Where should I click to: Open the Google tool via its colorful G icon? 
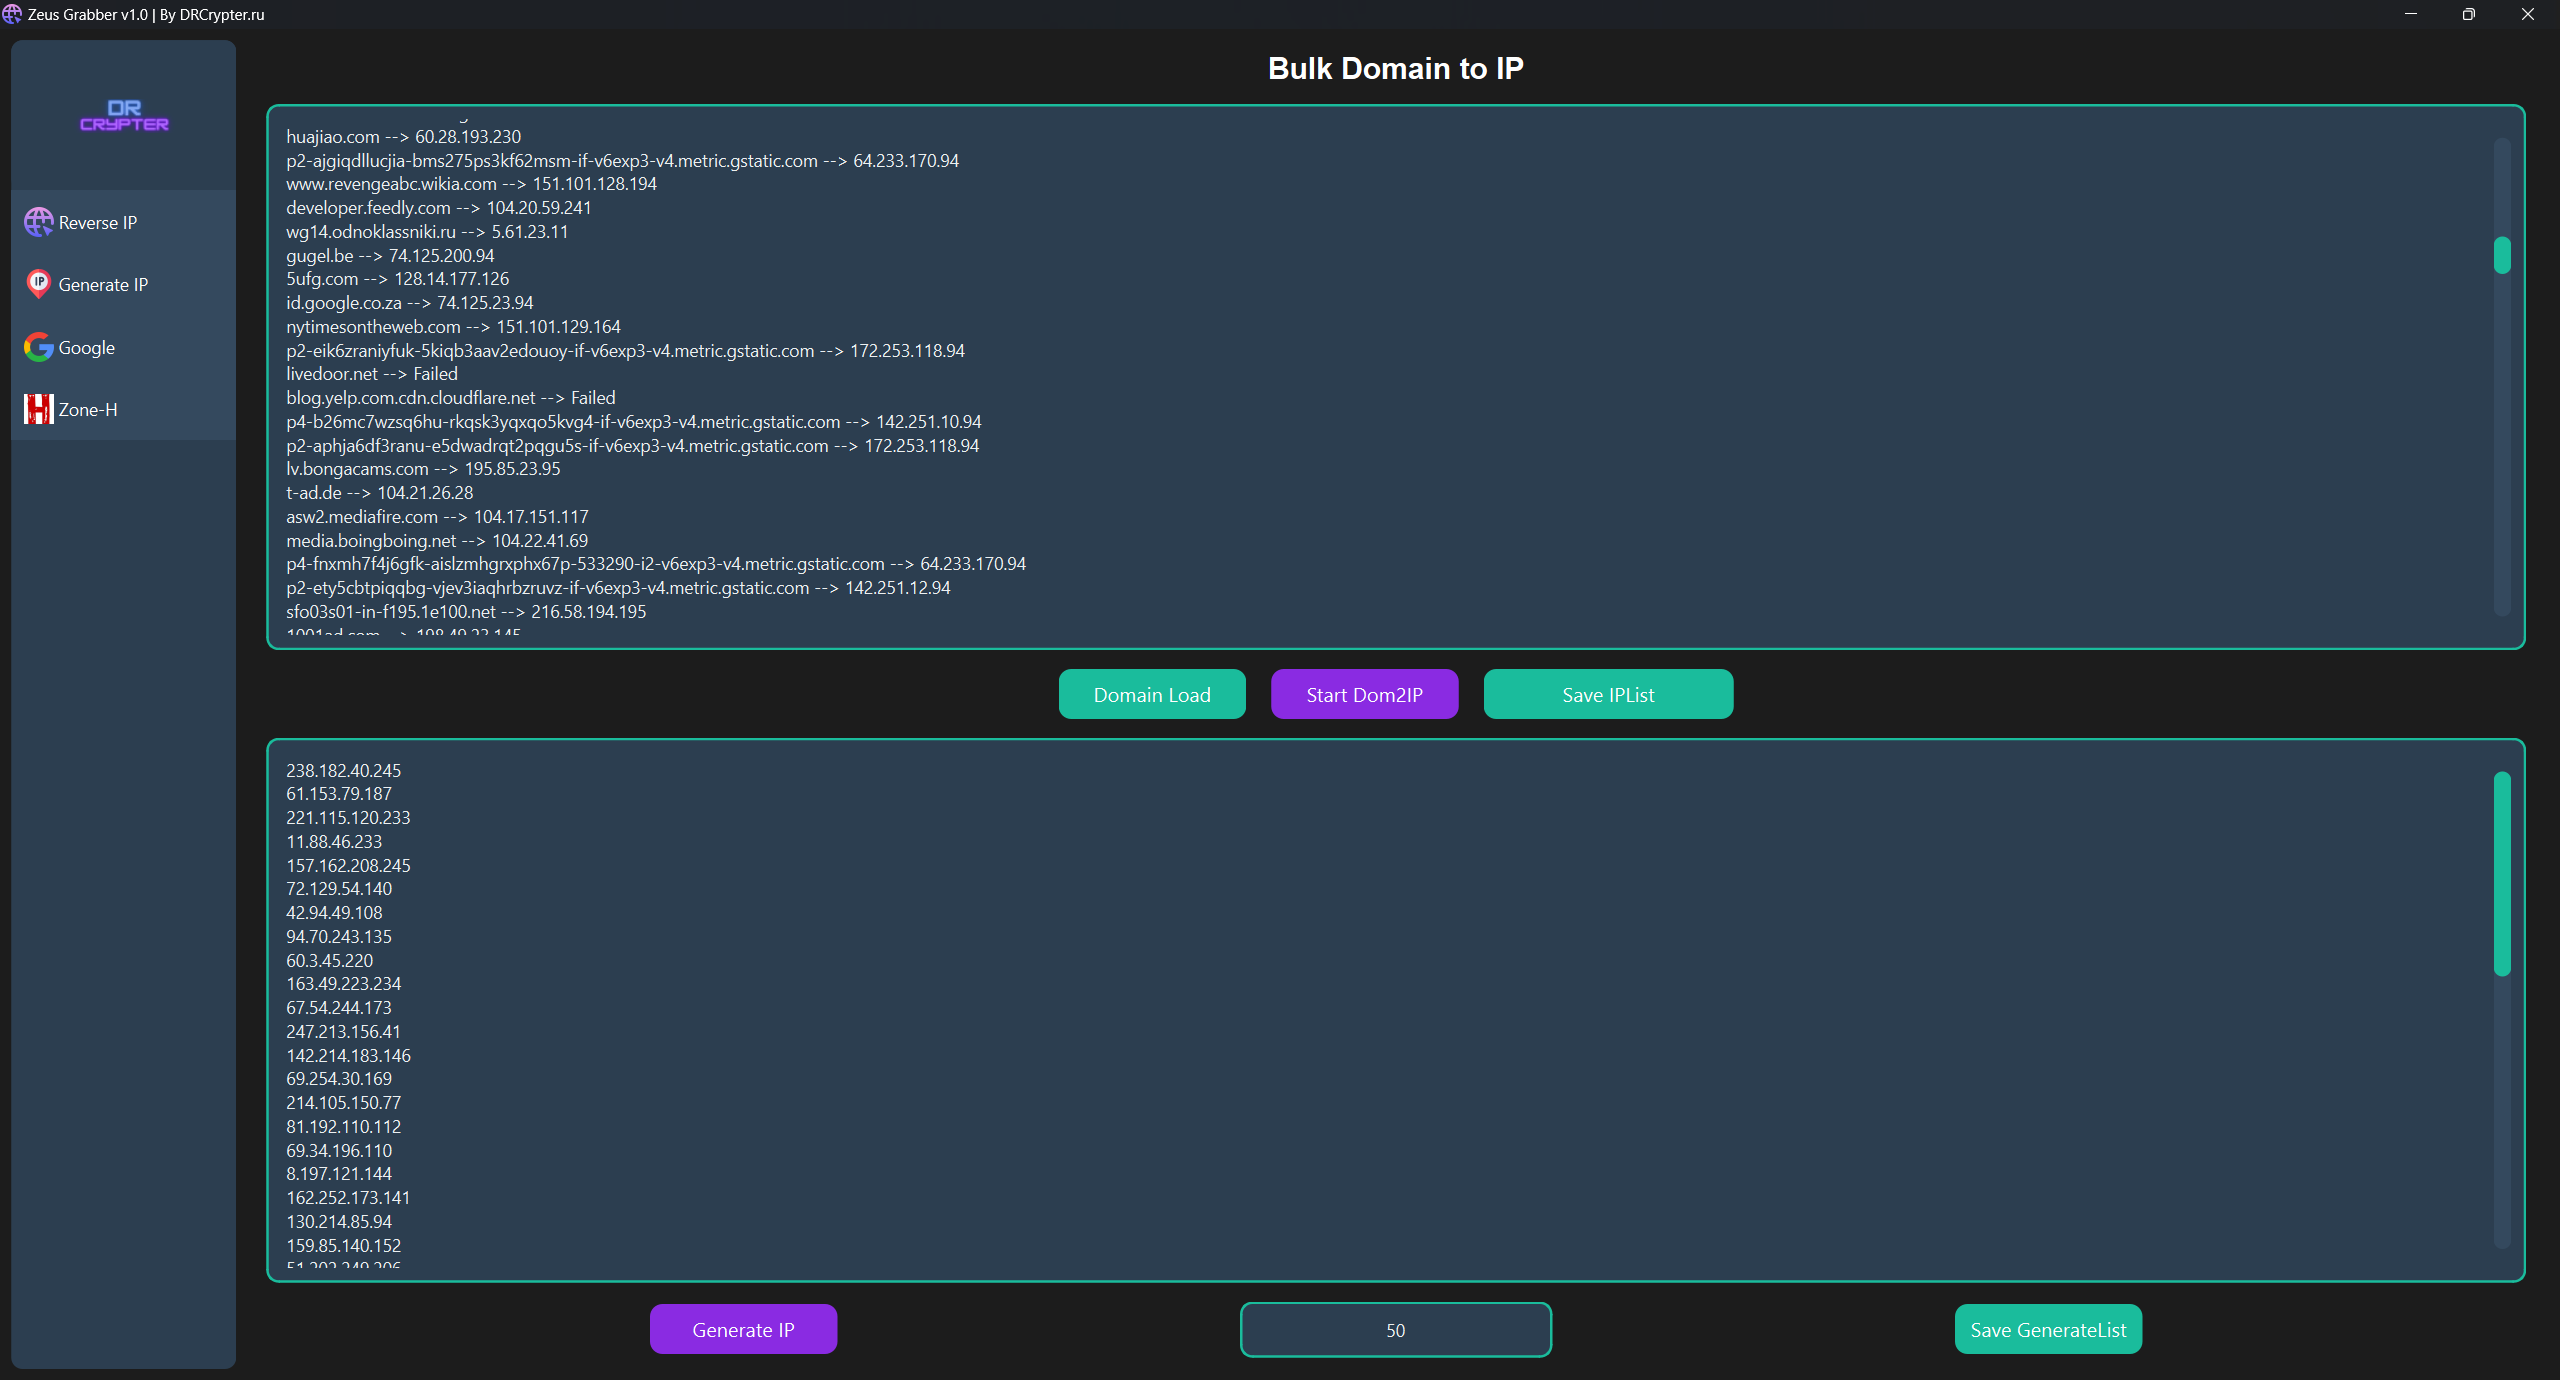pos(37,347)
